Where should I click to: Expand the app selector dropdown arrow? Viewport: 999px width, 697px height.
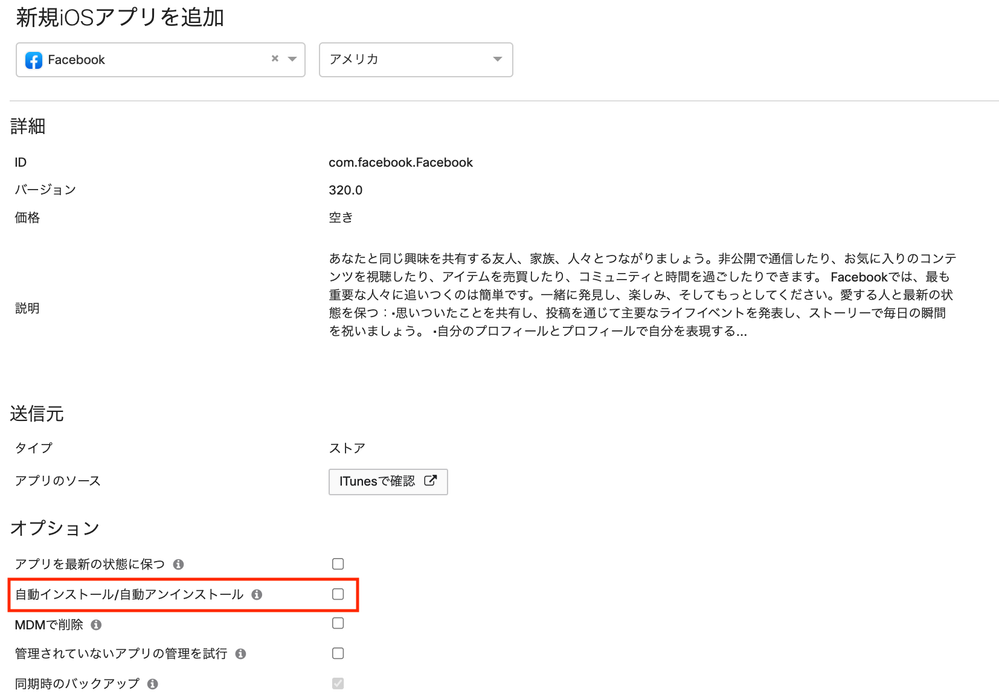pos(292,60)
